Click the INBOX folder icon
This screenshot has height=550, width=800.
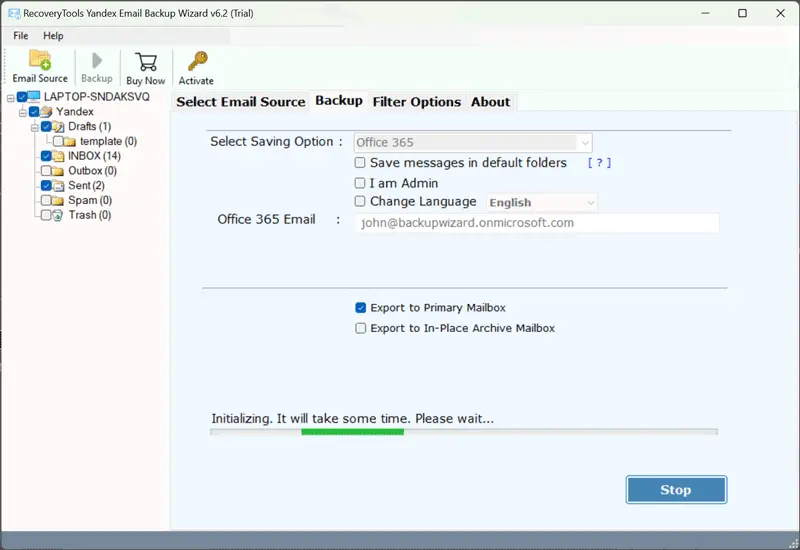58,156
